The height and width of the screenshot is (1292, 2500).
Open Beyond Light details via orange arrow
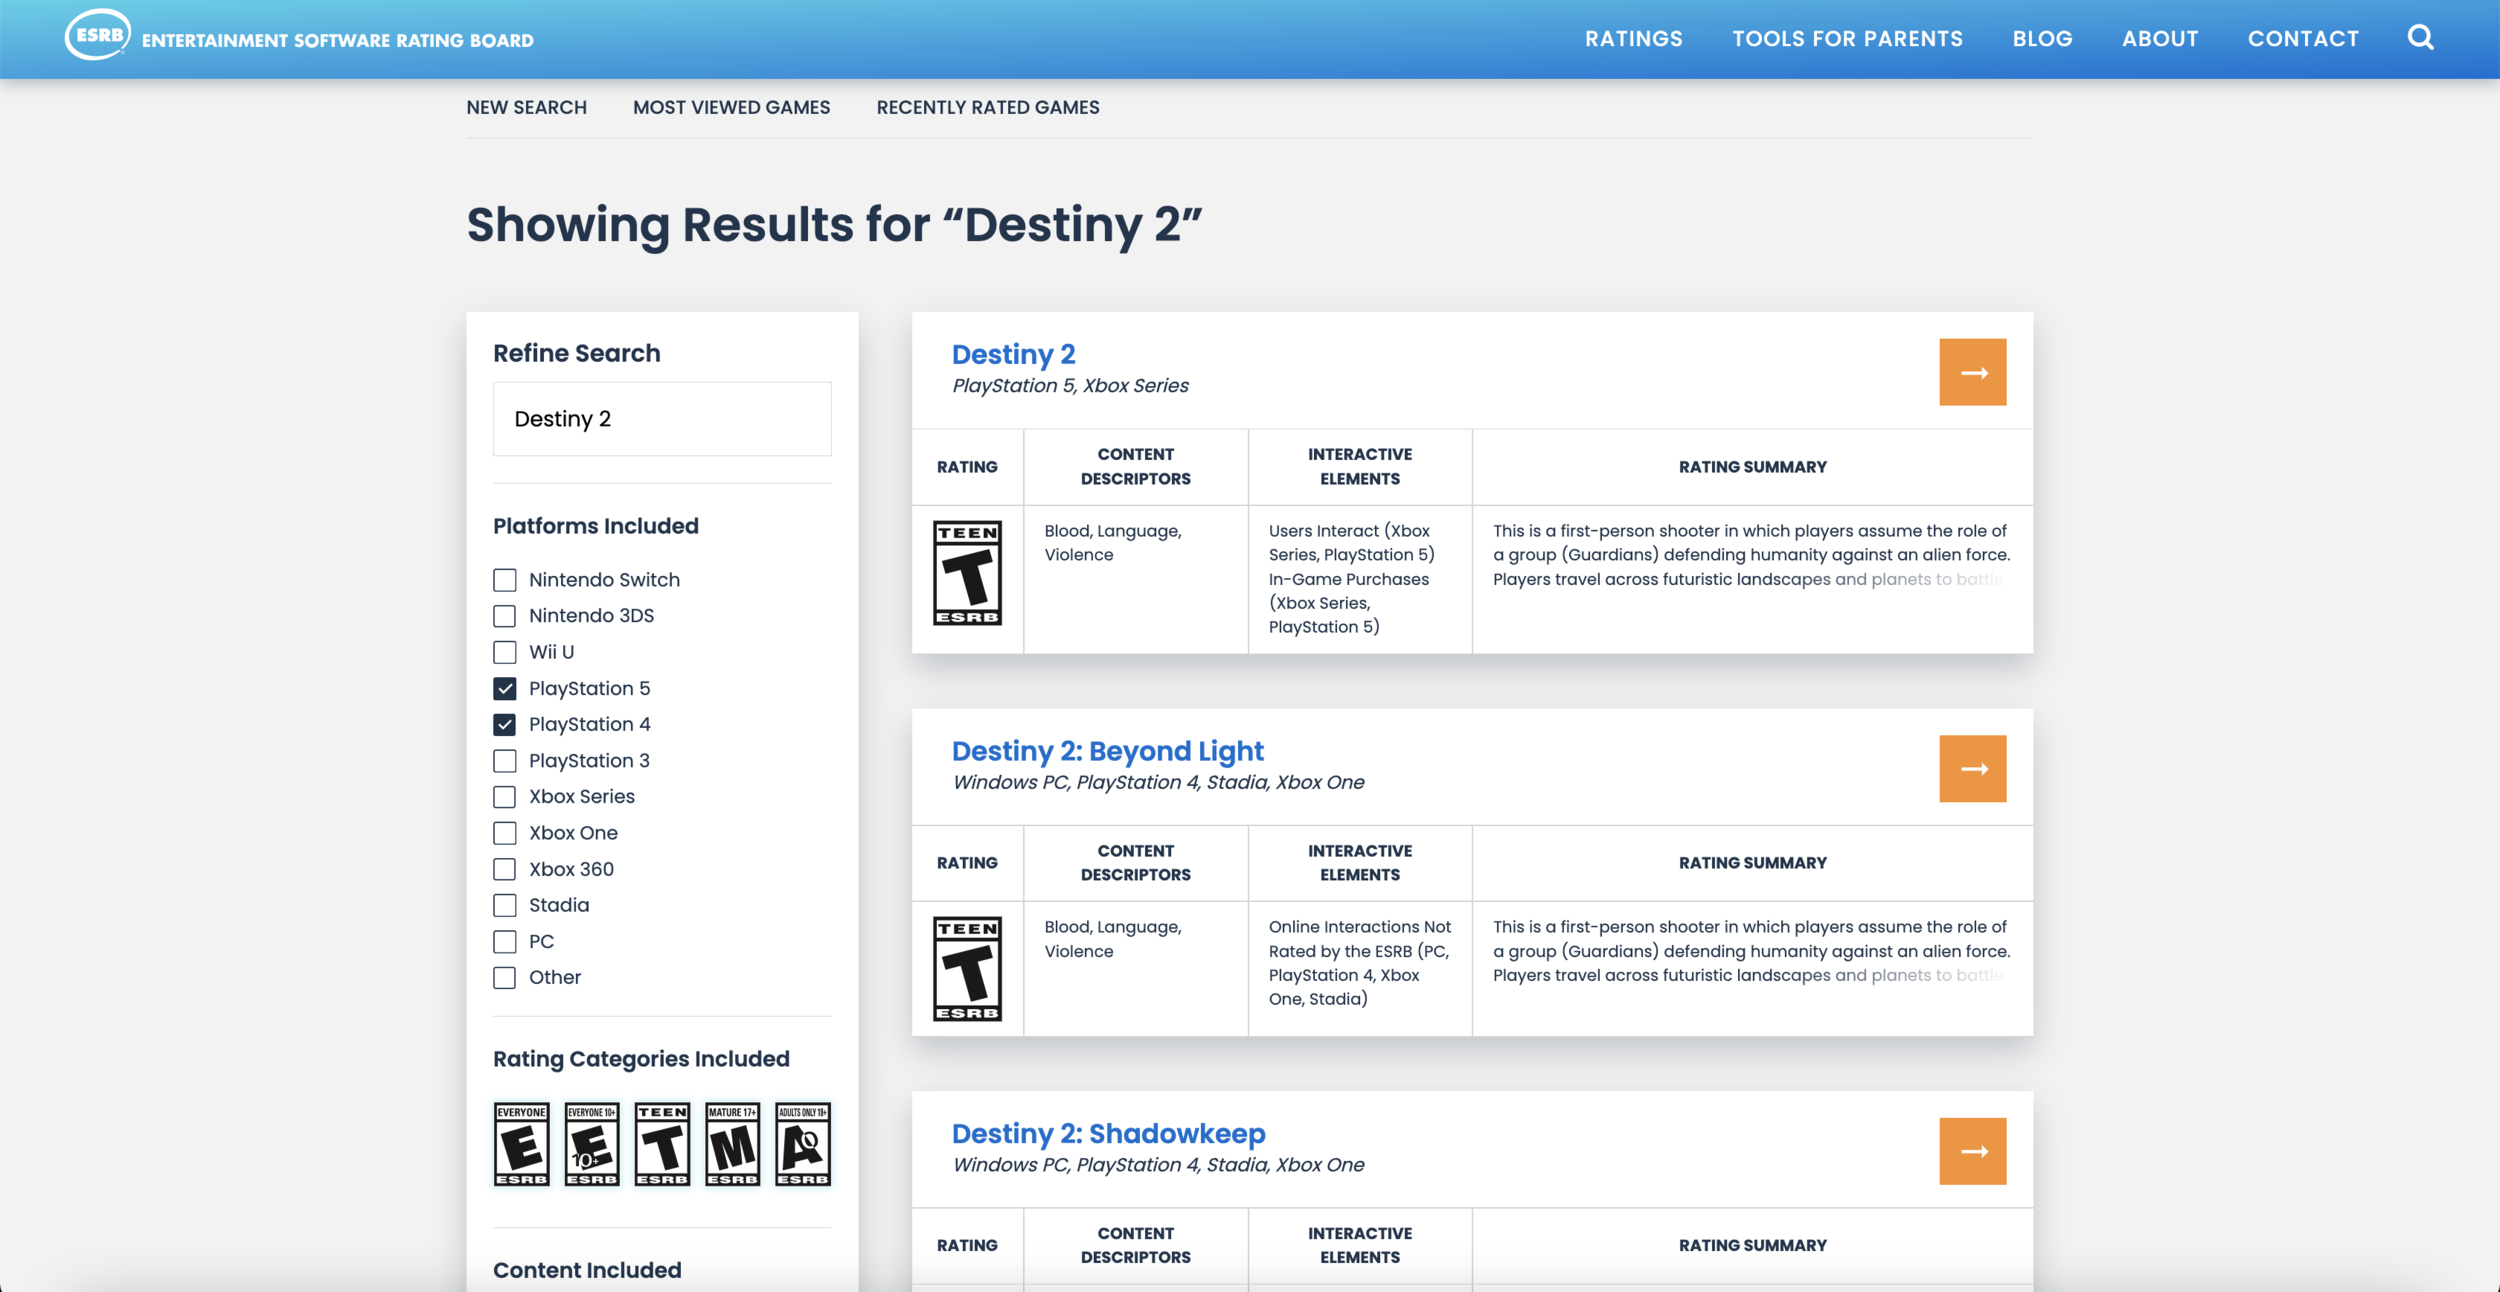click(1972, 769)
